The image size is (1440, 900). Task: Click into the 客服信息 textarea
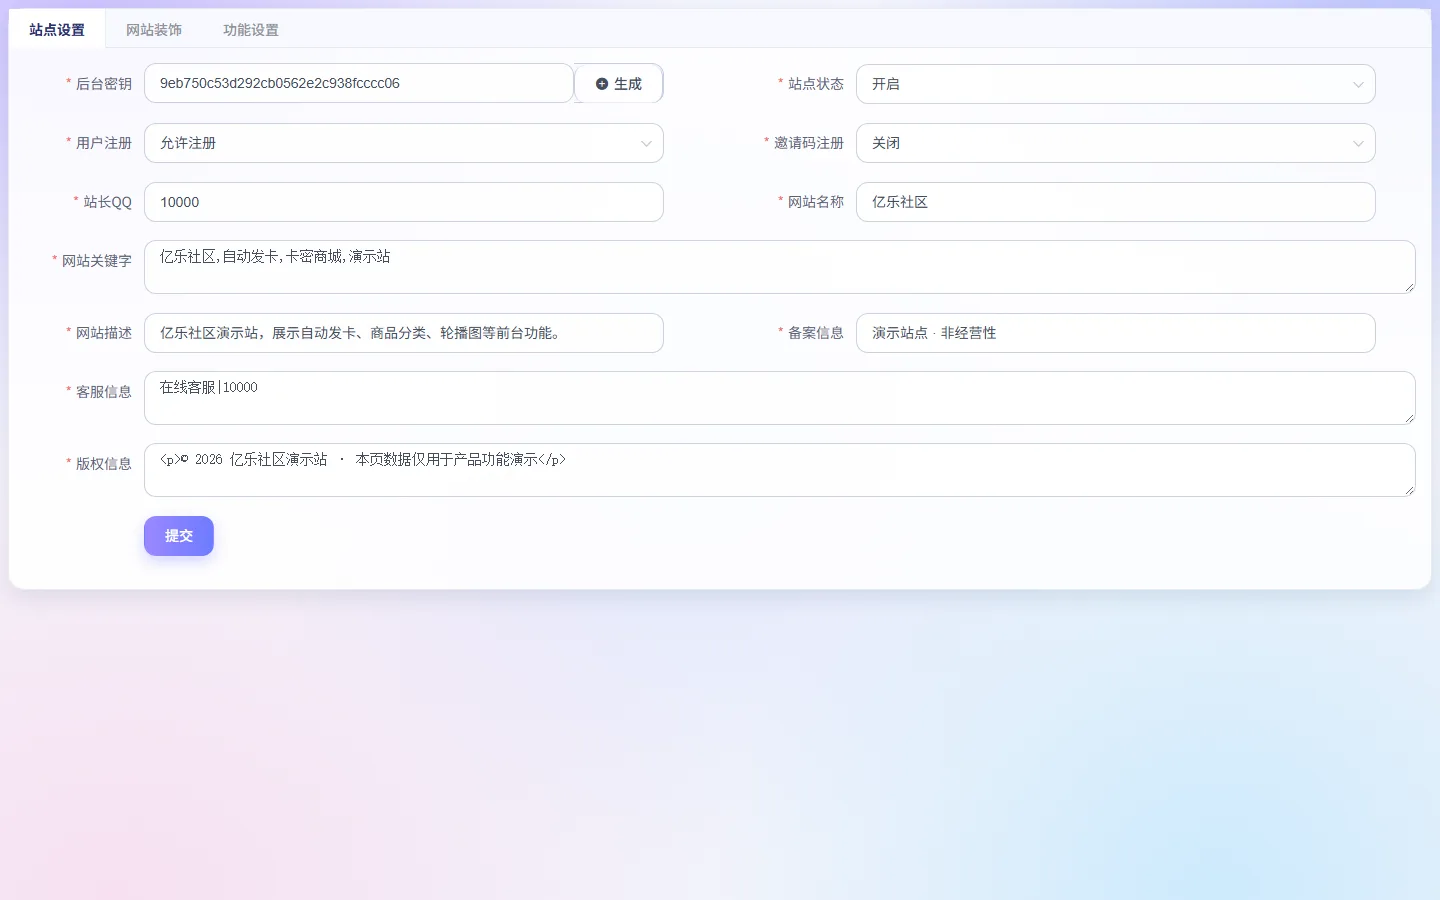[x=780, y=398]
